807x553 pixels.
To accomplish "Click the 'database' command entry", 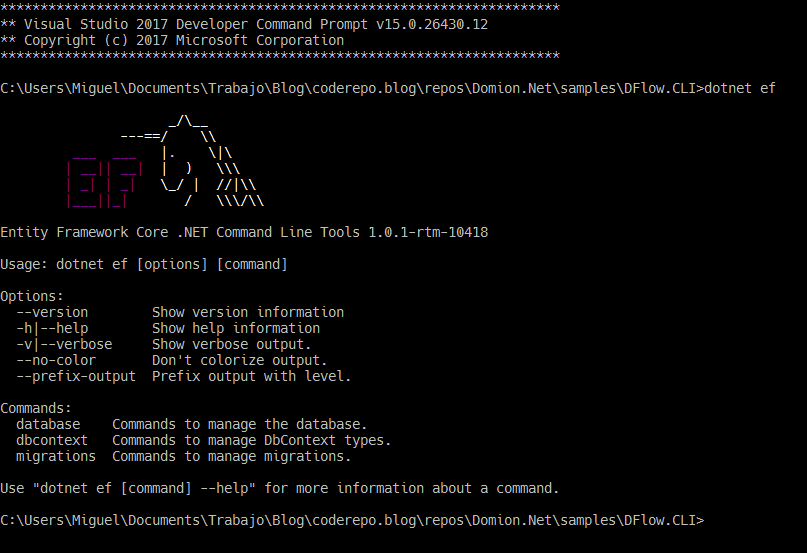I will pos(48,424).
